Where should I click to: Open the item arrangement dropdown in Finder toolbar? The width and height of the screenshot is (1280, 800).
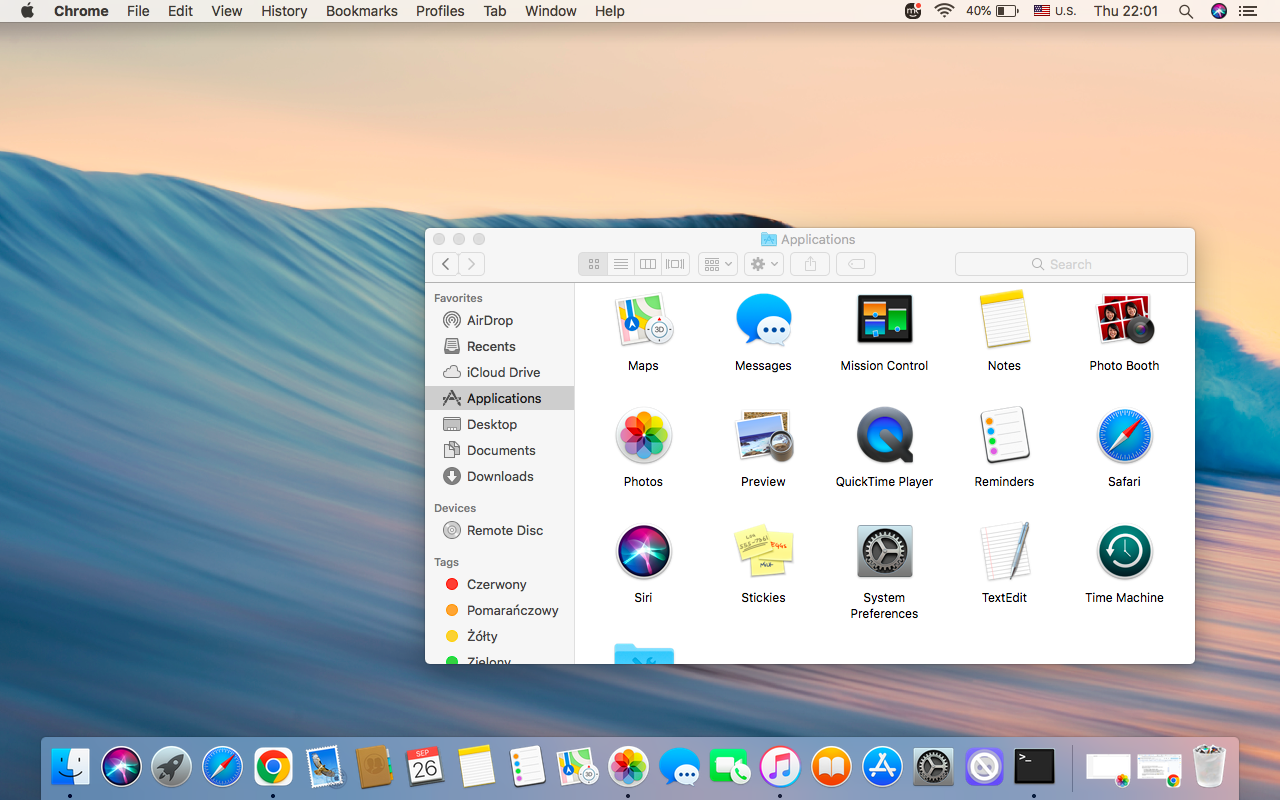click(x=717, y=264)
